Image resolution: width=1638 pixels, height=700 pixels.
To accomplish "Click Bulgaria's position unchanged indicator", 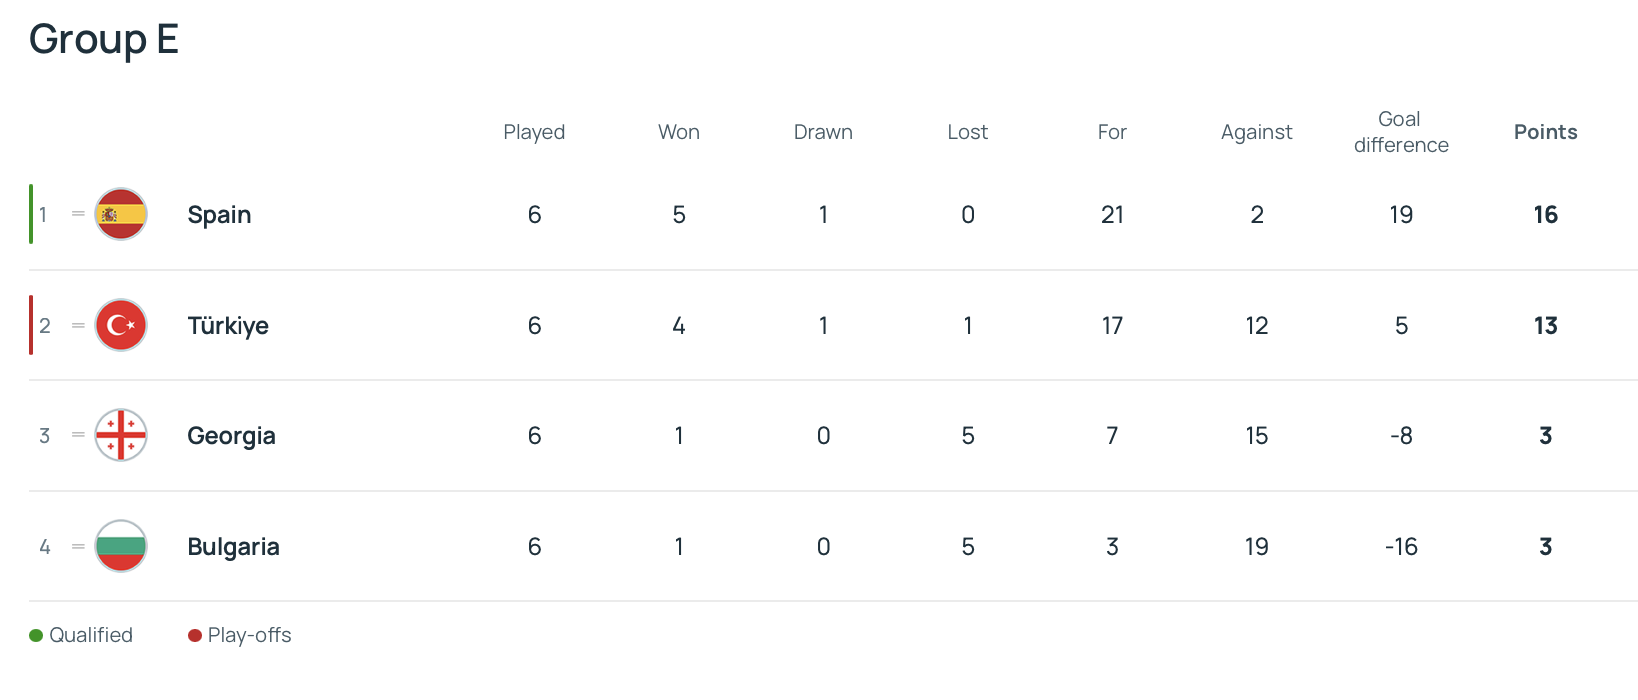I will (x=78, y=546).
